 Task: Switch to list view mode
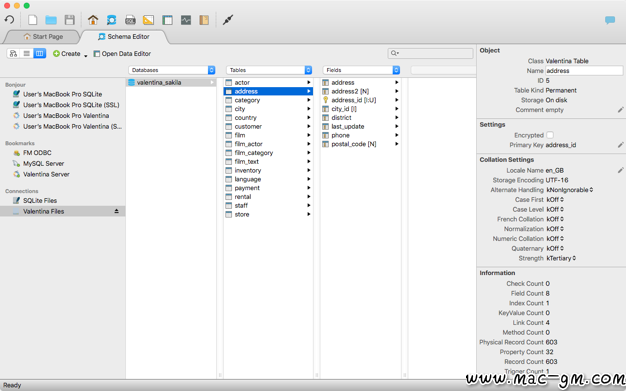[26, 54]
